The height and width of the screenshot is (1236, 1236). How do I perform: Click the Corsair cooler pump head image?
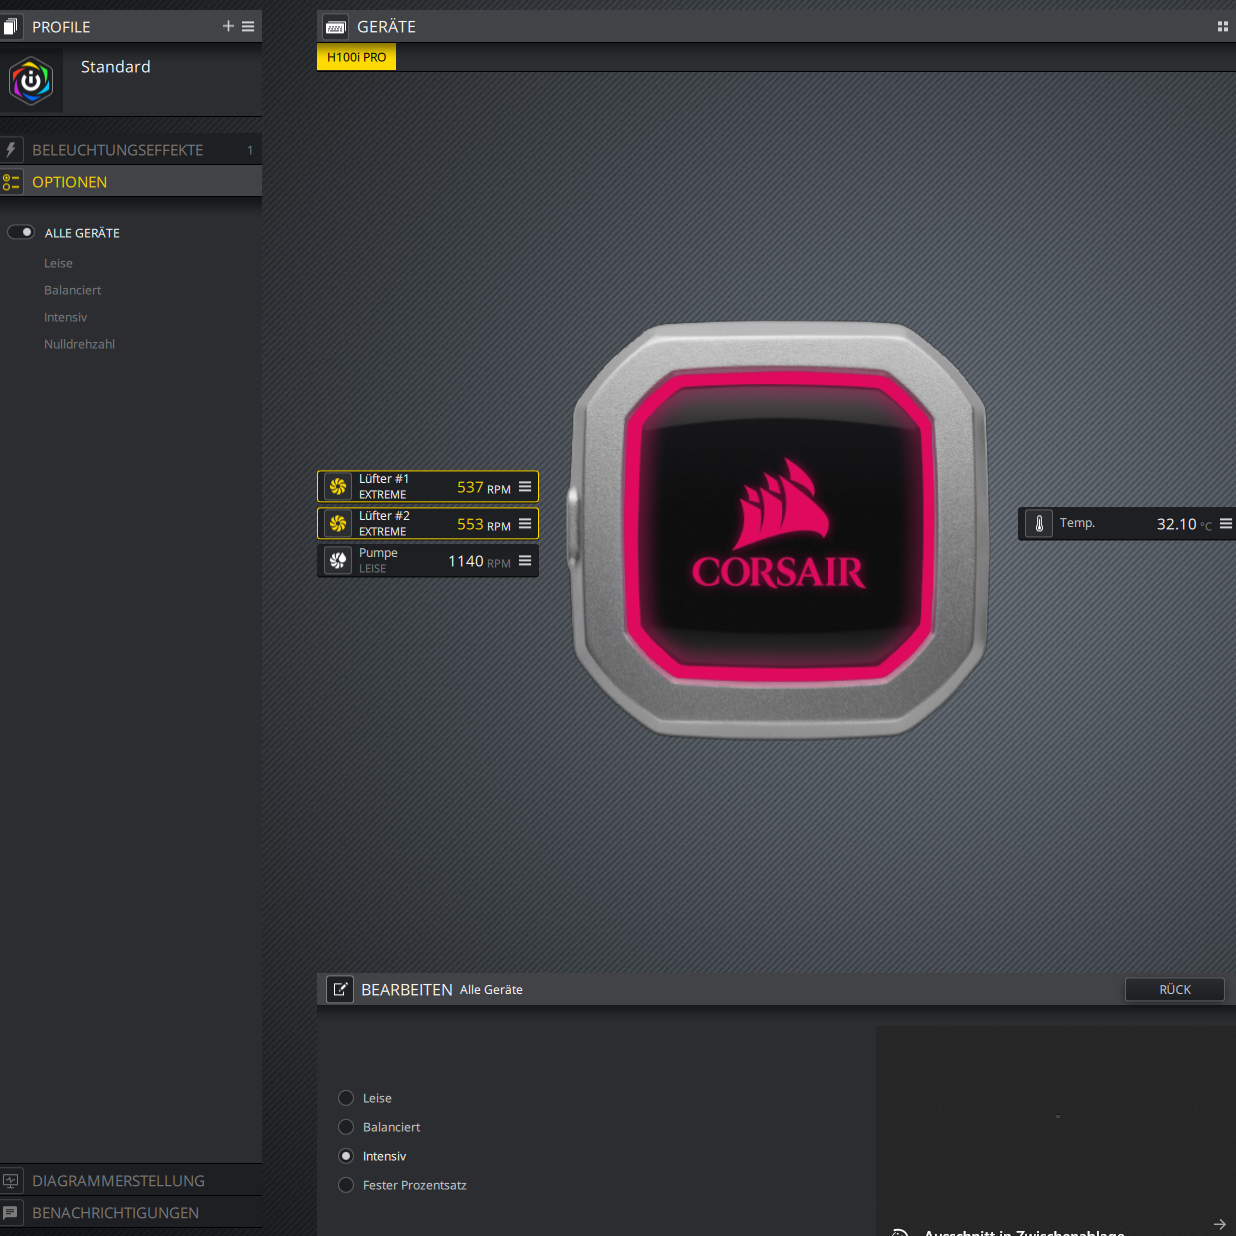pyautogui.click(x=779, y=529)
